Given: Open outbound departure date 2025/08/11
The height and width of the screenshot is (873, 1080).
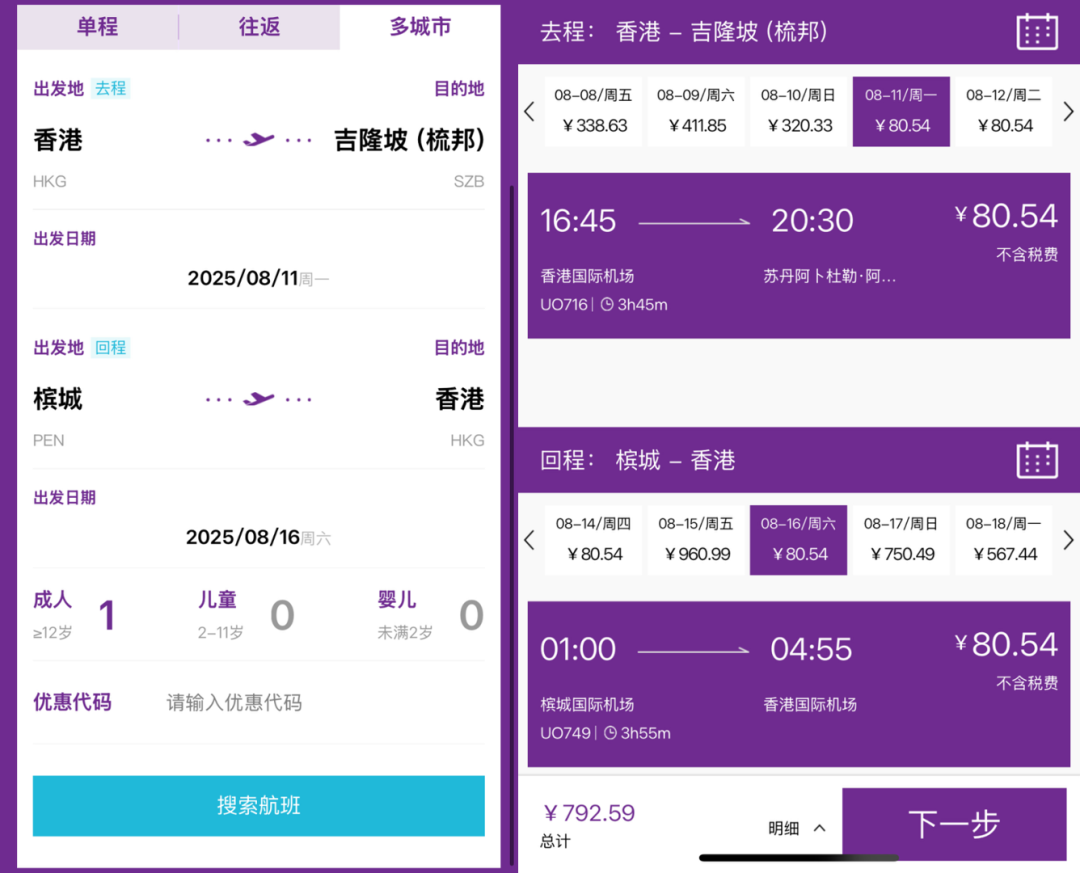Looking at the screenshot, I should [258, 278].
